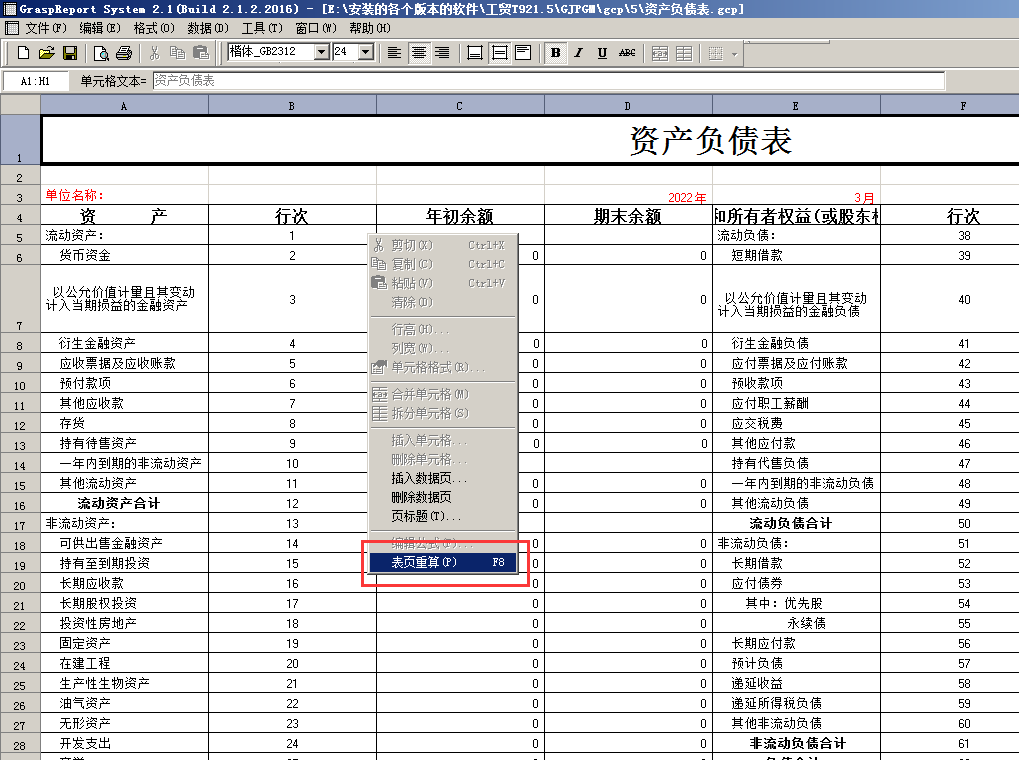Open a report file with the folder icon
The height and width of the screenshot is (760, 1019).
[47, 52]
